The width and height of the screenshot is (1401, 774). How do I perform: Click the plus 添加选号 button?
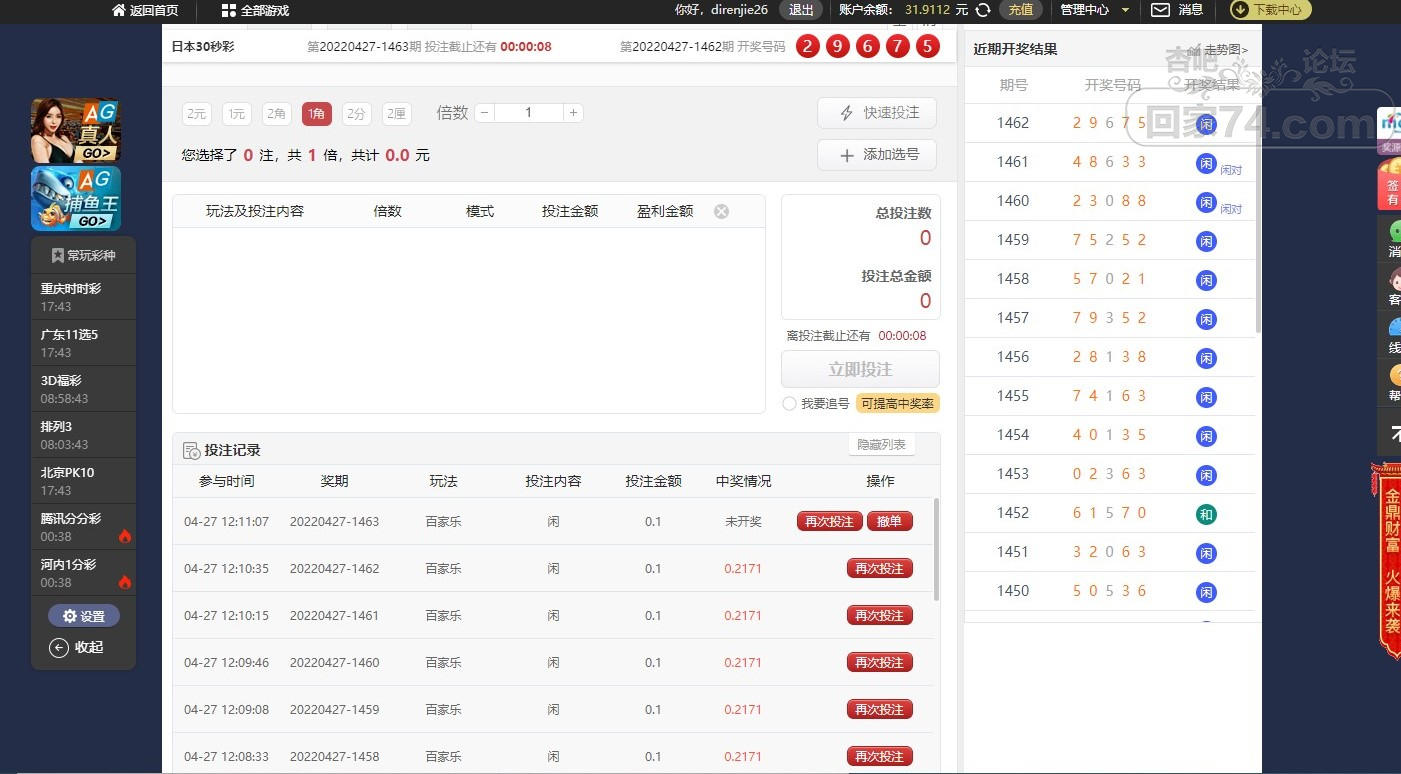(877, 155)
